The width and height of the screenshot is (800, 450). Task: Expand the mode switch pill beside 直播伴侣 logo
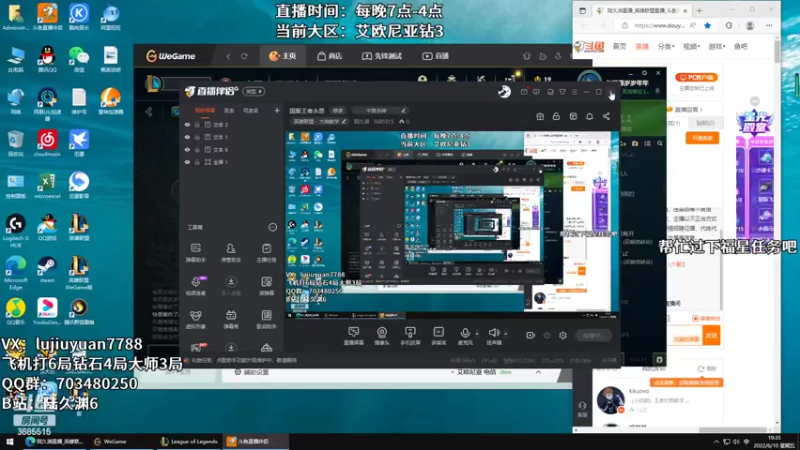pos(254,92)
